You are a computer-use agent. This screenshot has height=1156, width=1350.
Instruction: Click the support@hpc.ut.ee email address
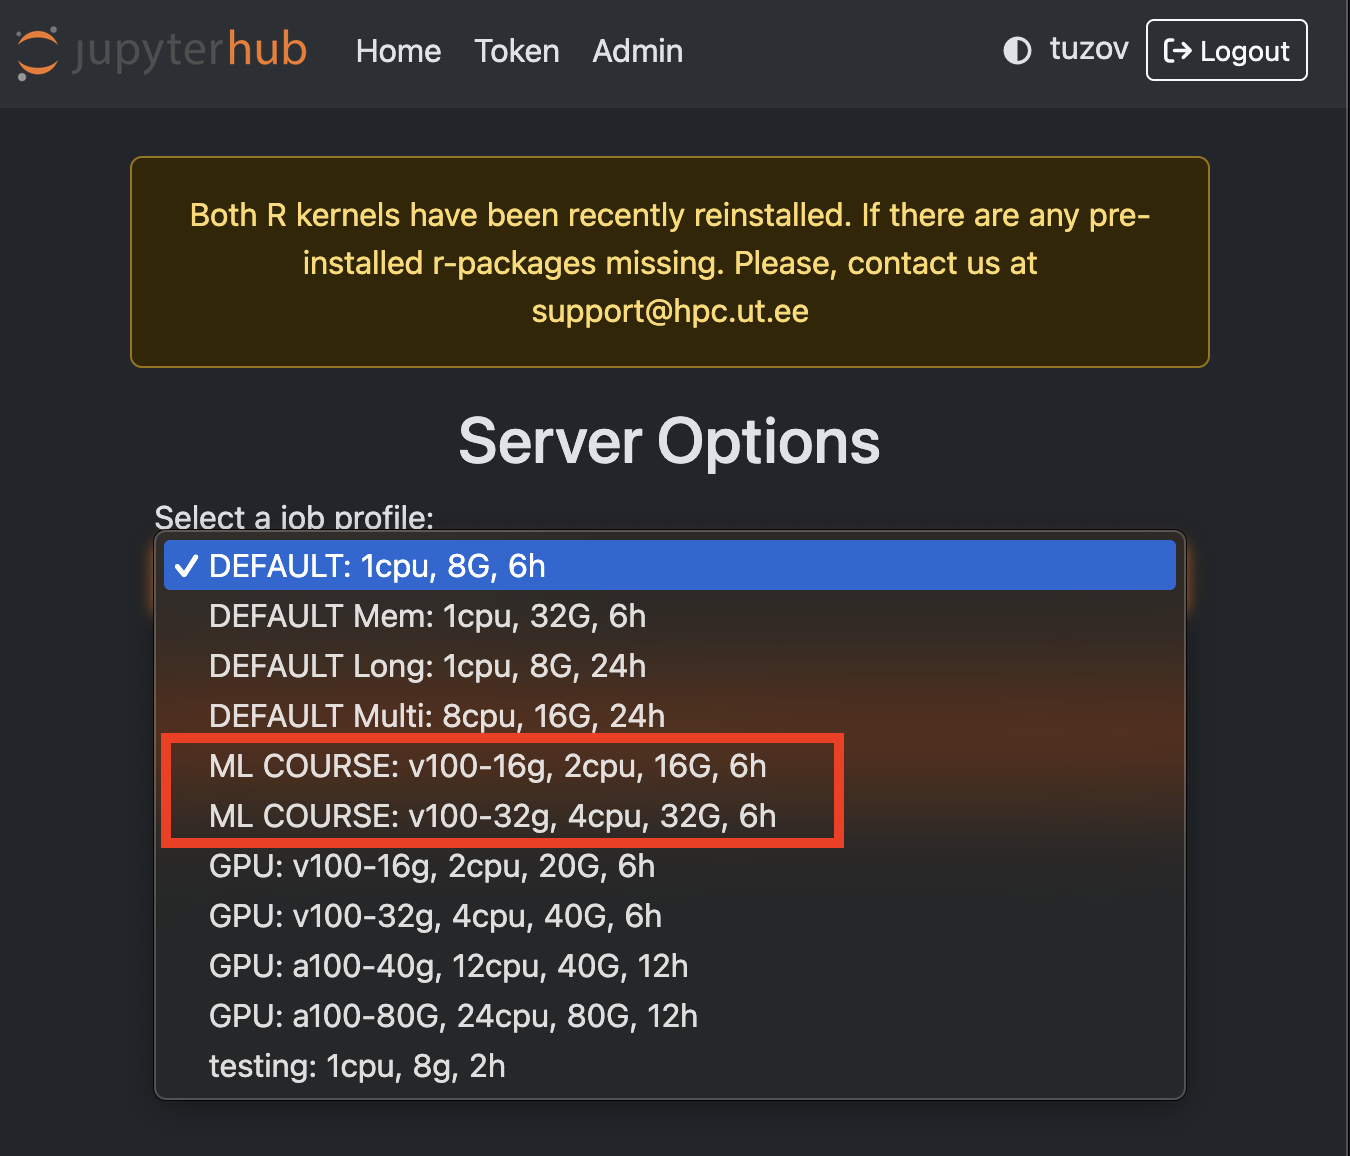tap(670, 311)
